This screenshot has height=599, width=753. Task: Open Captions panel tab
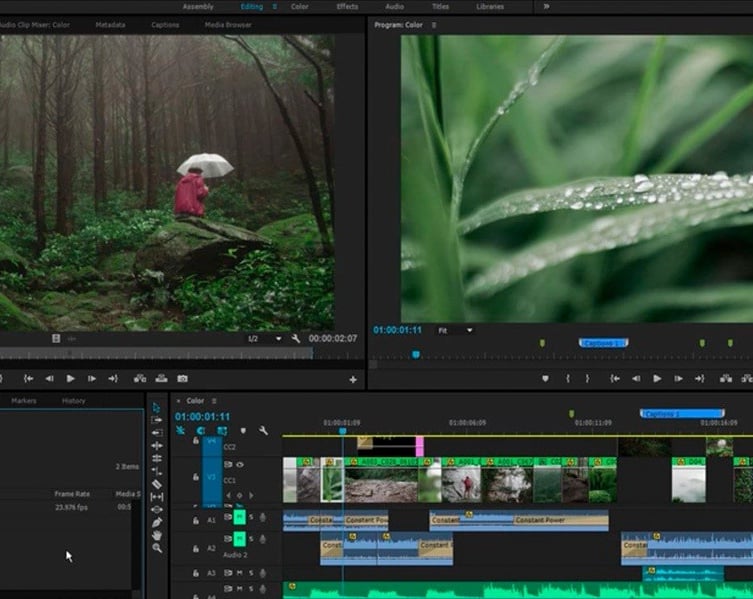tap(165, 25)
